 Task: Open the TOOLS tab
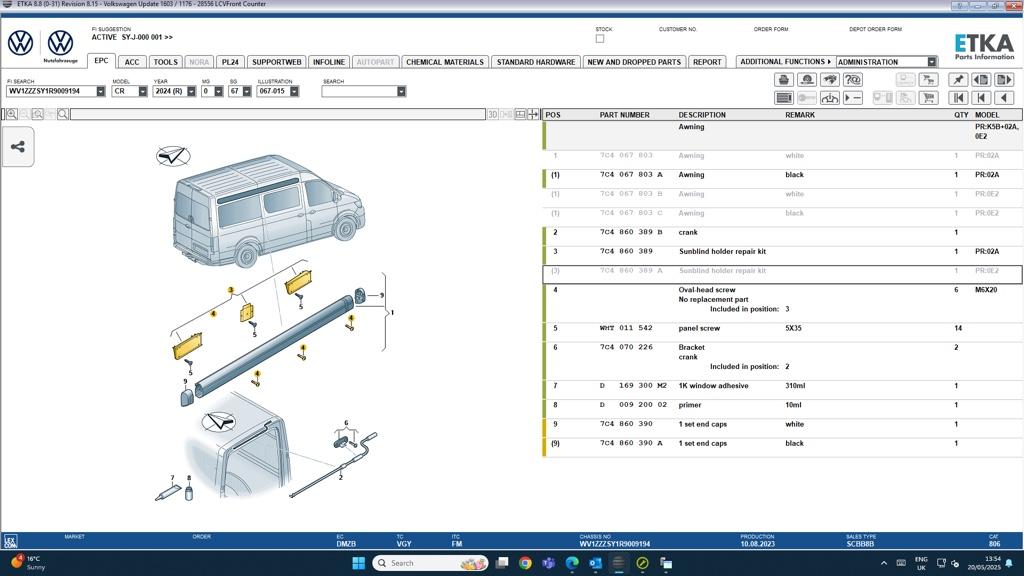pyautogui.click(x=165, y=62)
